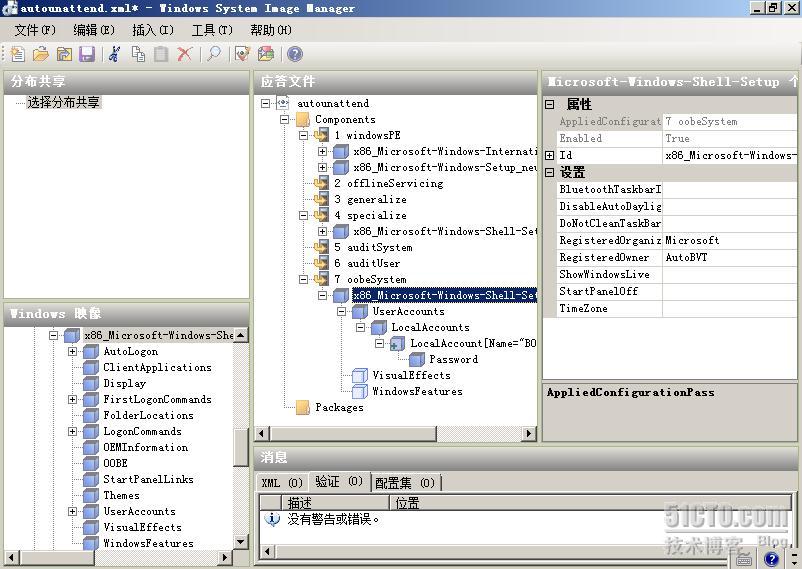
Task: Collapse the 7 oobeSystem pass
Action: pyautogui.click(x=303, y=279)
